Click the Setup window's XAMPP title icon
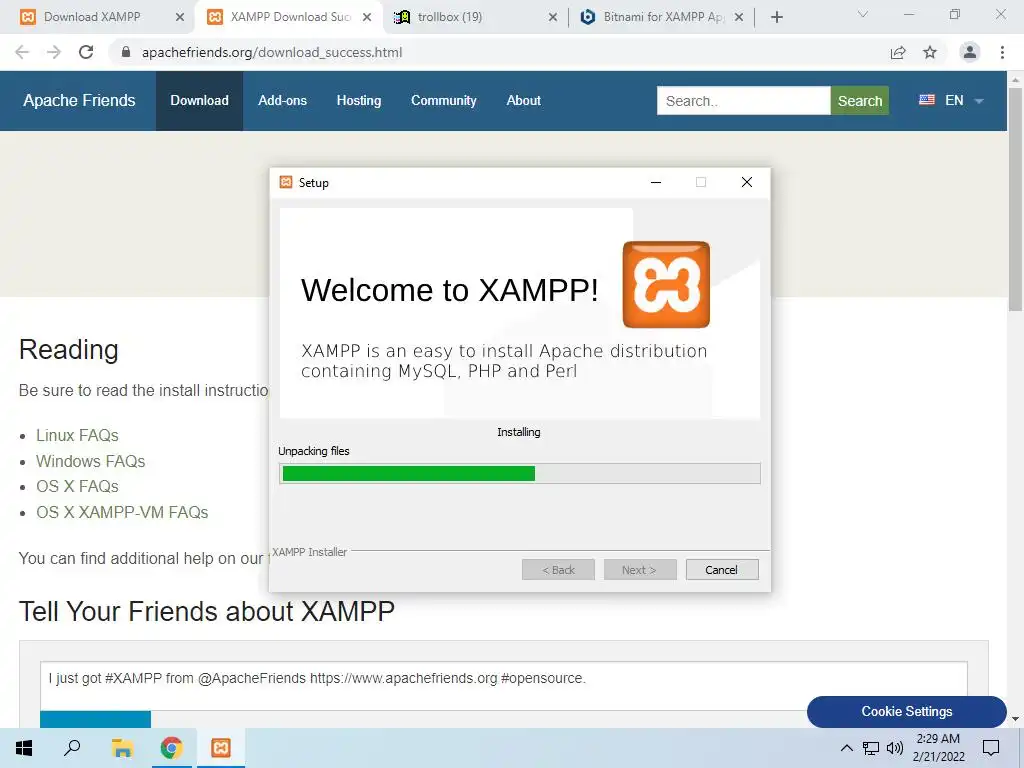Screen dimensions: 1024x768 (285, 182)
